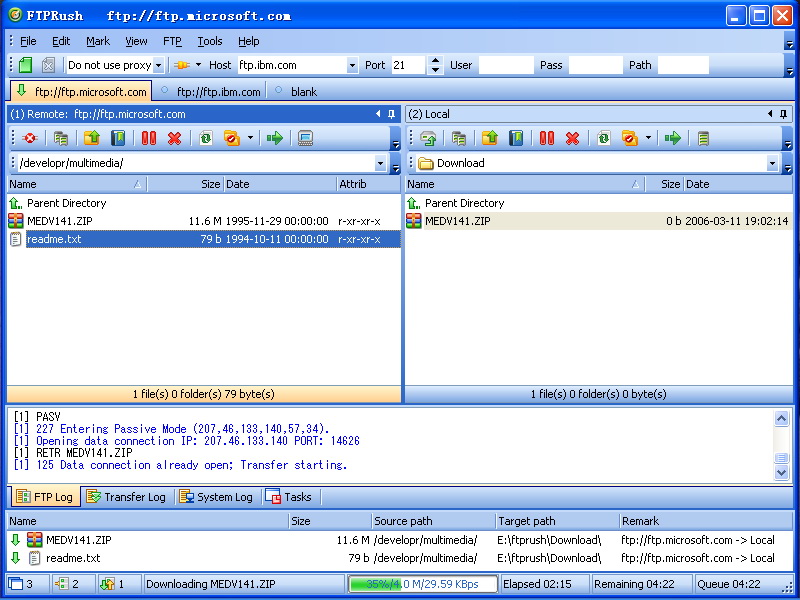This screenshot has width=800, height=600.
Task: Click red X delete in Remote pane
Action: pos(174,138)
